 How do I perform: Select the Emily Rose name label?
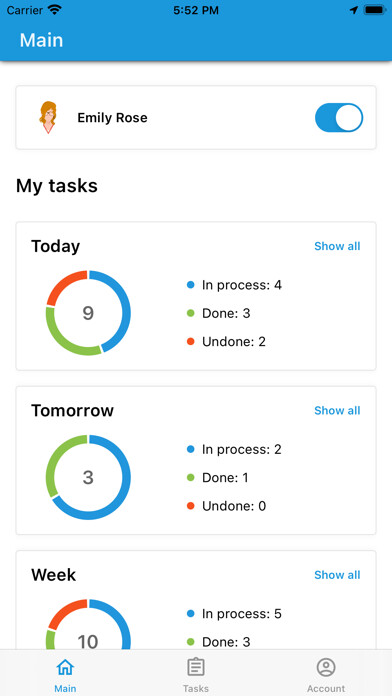(112, 118)
